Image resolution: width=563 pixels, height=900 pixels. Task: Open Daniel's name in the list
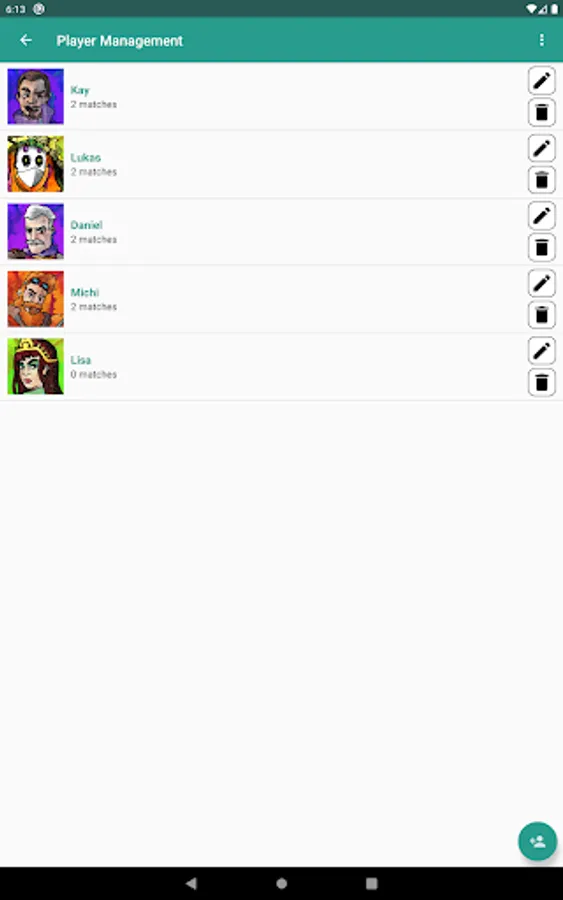click(86, 225)
